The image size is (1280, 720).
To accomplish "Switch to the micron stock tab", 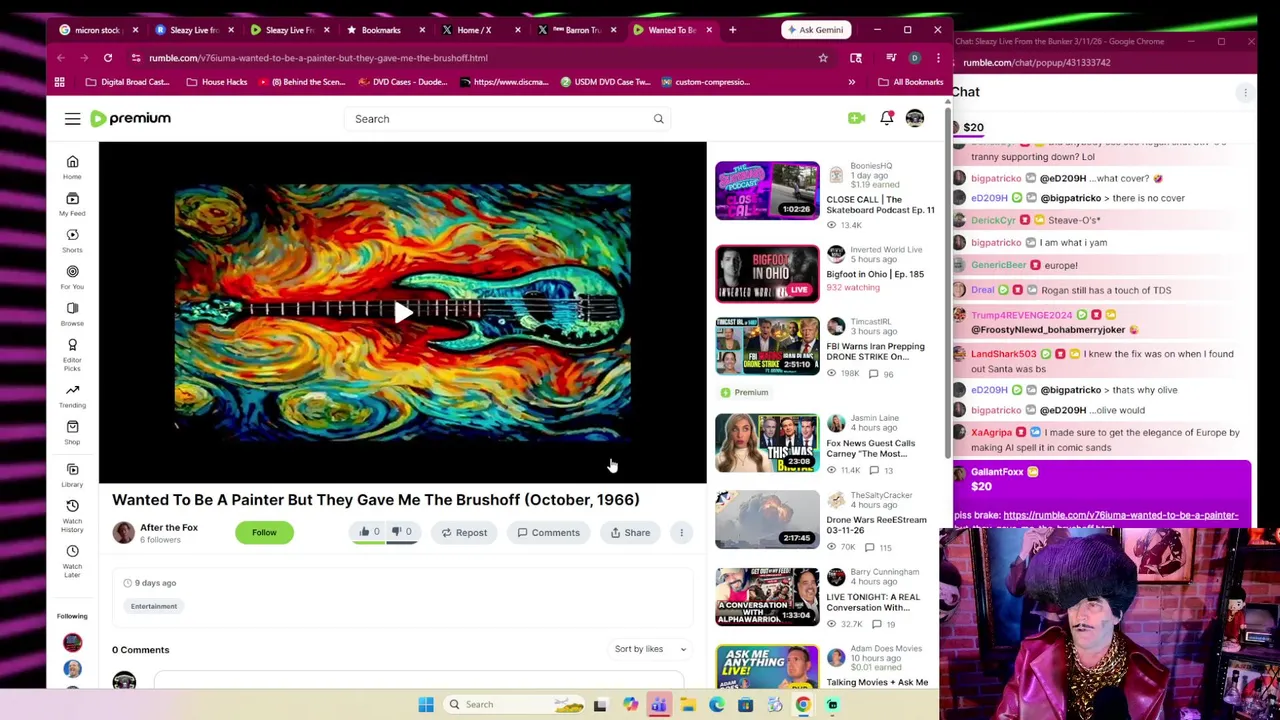I will [x=98, y=30].
